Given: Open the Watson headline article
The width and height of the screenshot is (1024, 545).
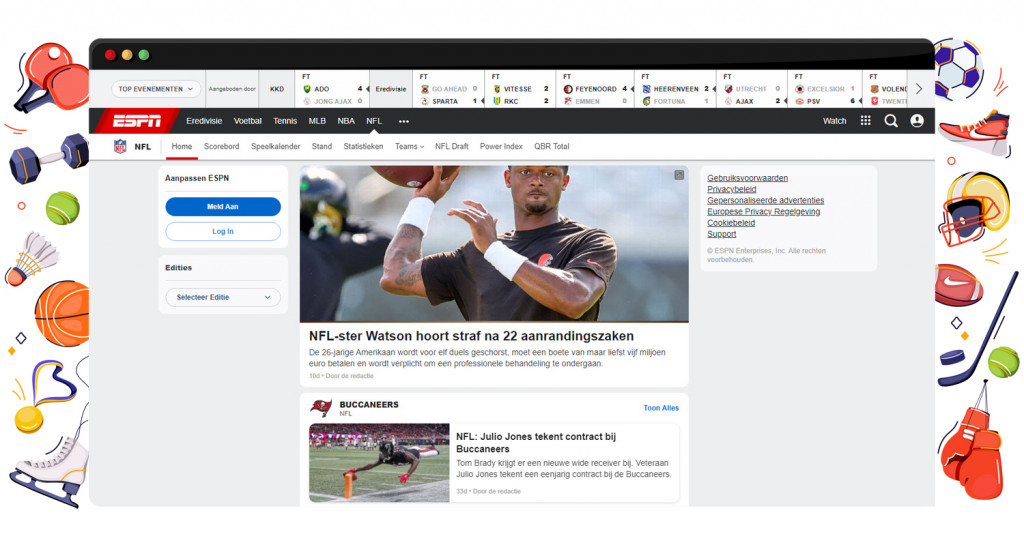Looking at the screenshot, I should click(x=471, y=336).
